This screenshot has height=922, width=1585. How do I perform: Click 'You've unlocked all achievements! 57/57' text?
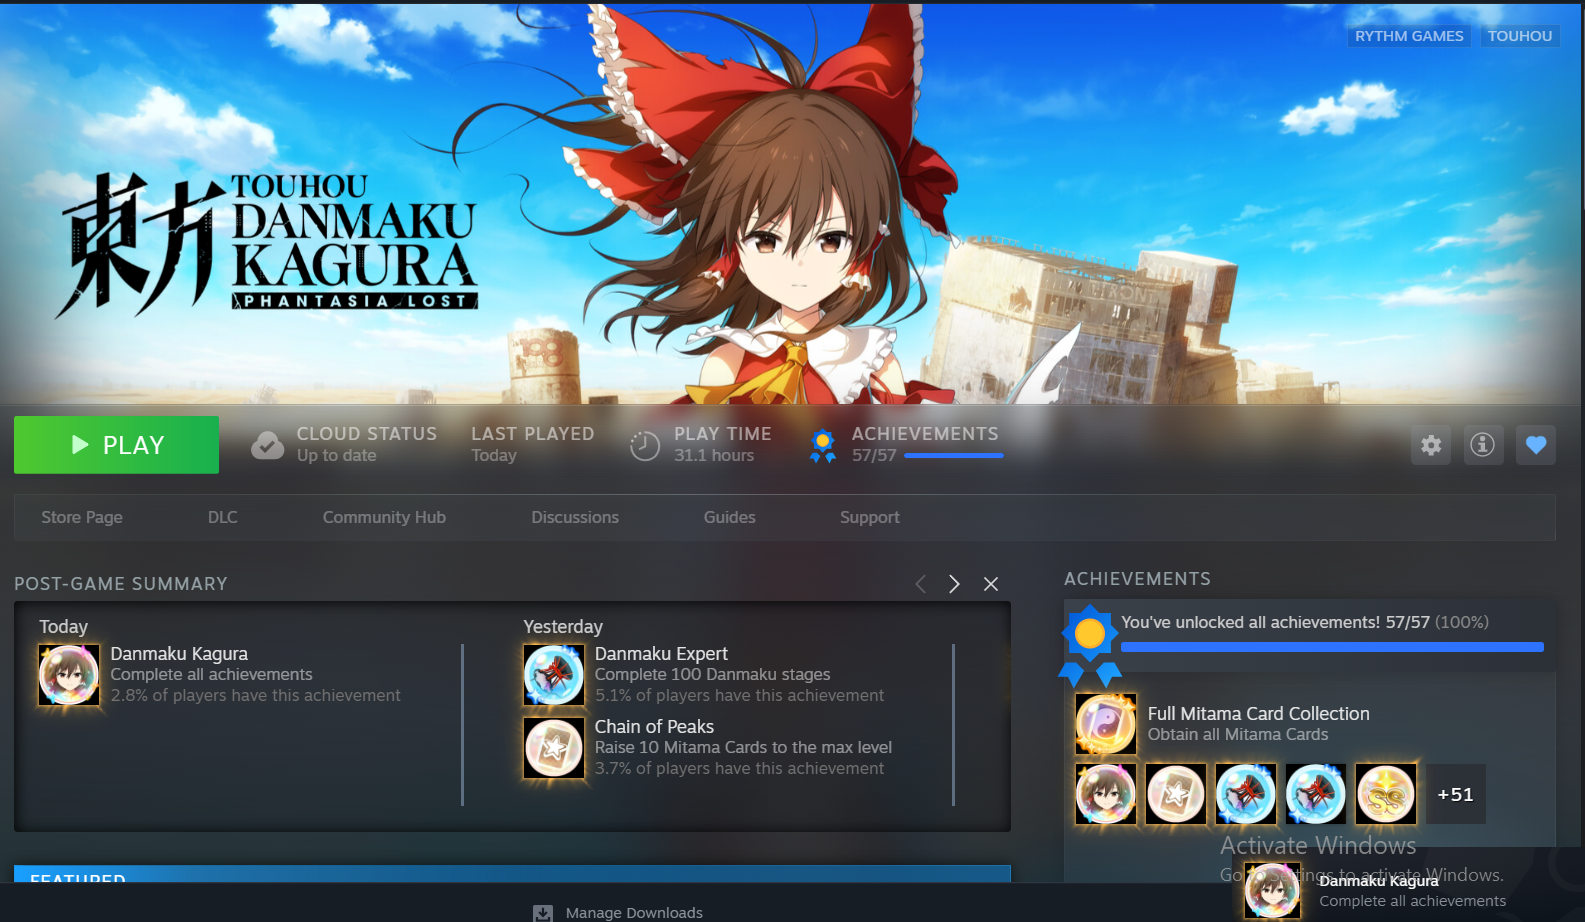click(1275, 622)
